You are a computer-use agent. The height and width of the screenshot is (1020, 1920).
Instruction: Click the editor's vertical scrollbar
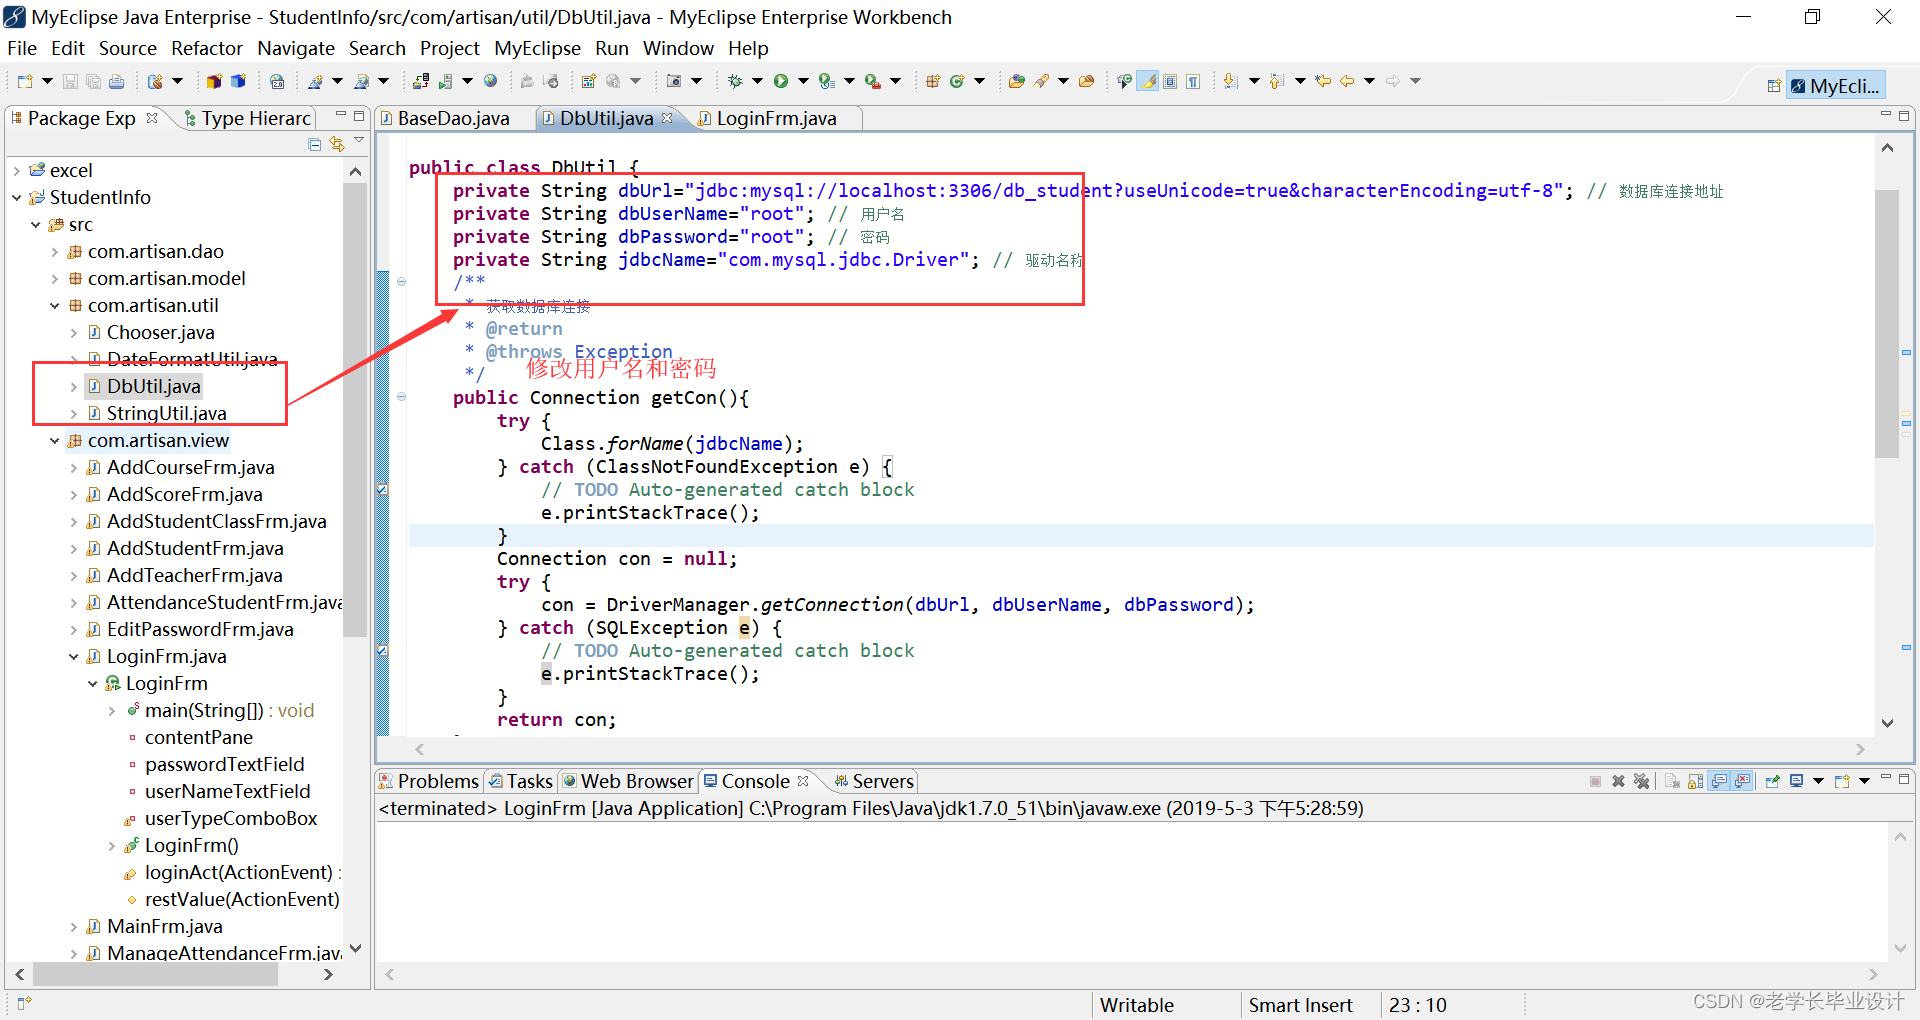[1887, 300]
